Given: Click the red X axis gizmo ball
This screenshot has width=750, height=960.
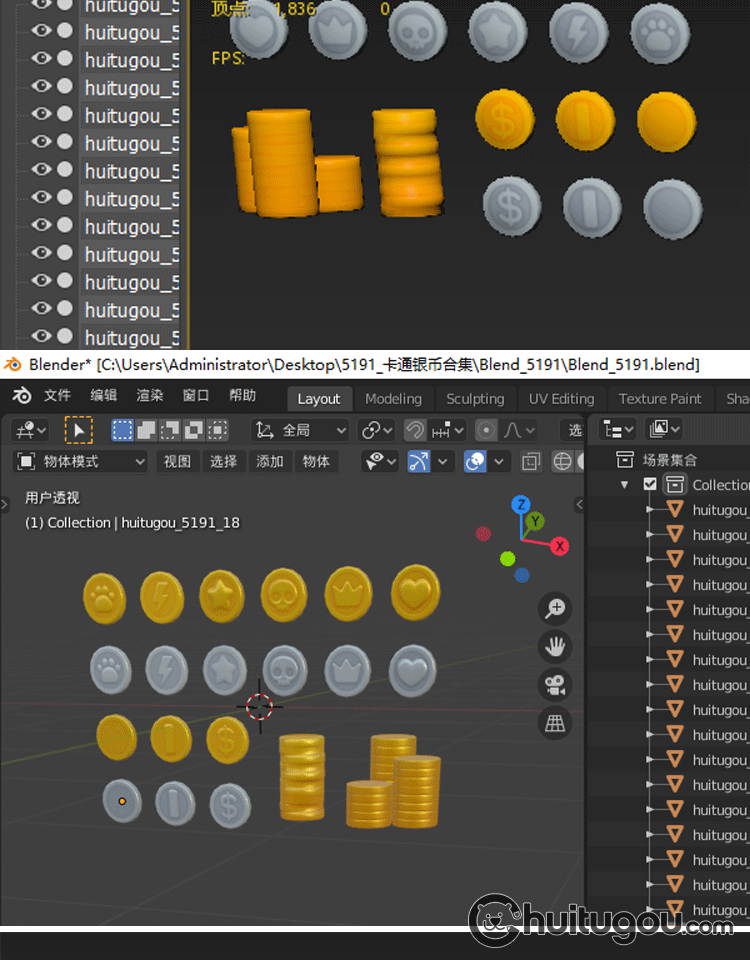Looking at the screenshot, I should coord(559,546).
